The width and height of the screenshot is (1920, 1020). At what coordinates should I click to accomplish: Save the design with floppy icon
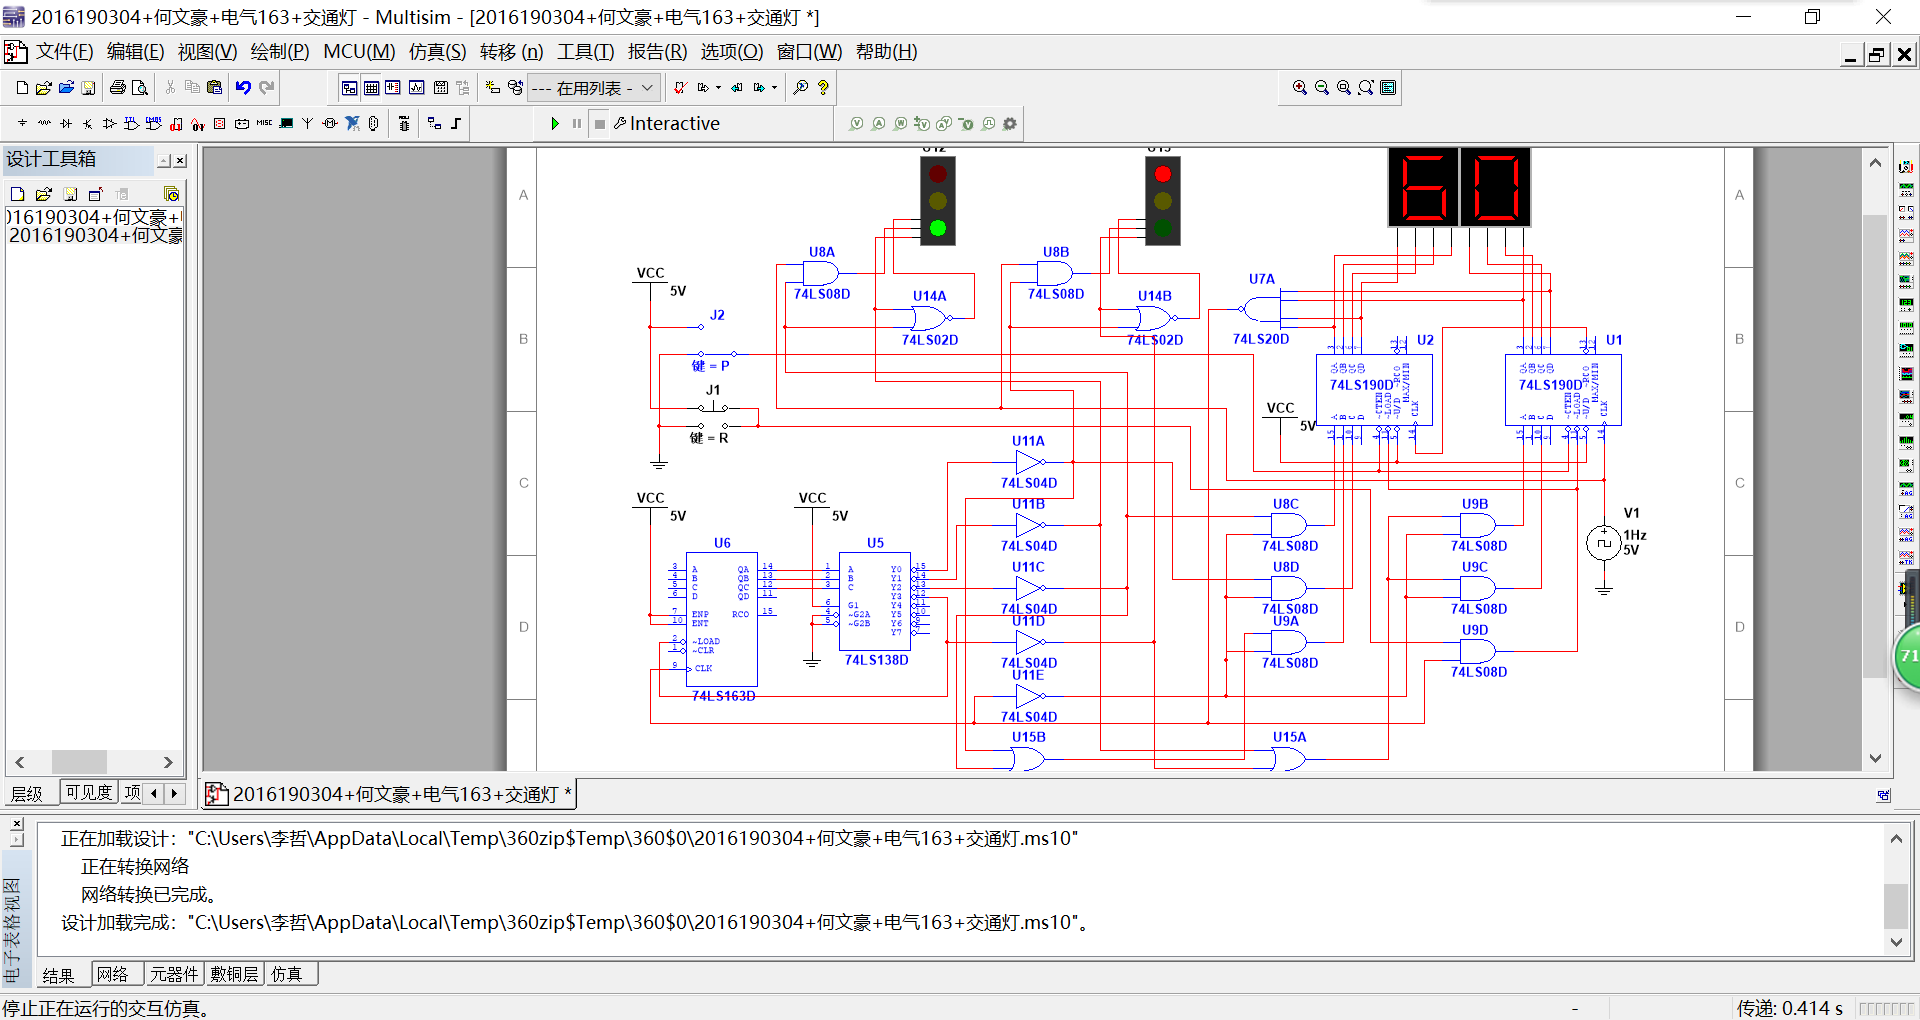tap(88, 88)
